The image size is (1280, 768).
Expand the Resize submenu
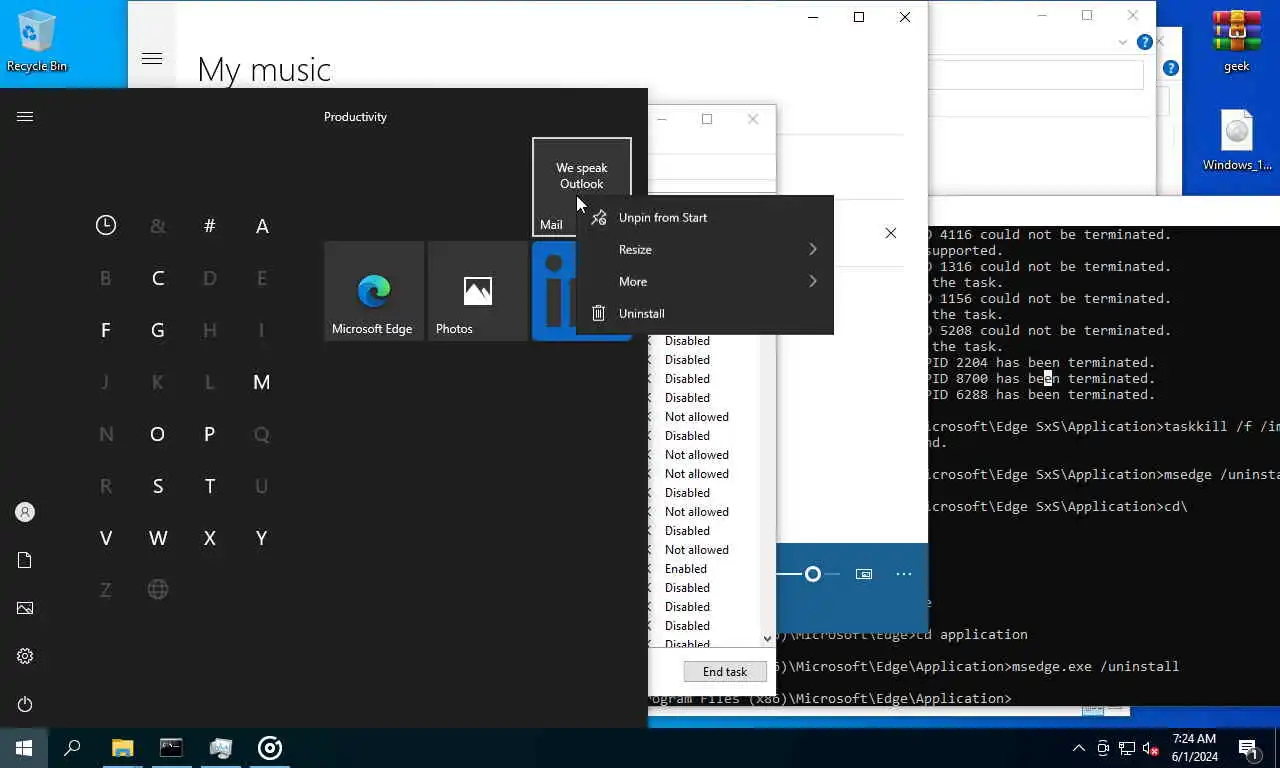(705, 249)
